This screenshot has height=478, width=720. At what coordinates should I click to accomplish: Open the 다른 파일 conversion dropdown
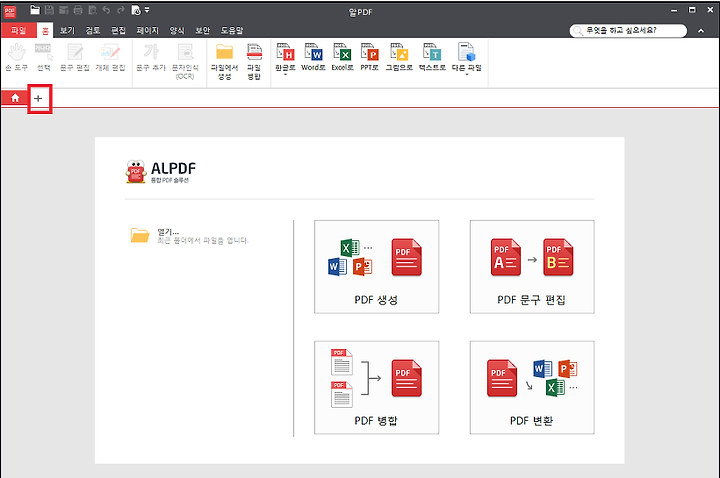[x=467, y=59]
